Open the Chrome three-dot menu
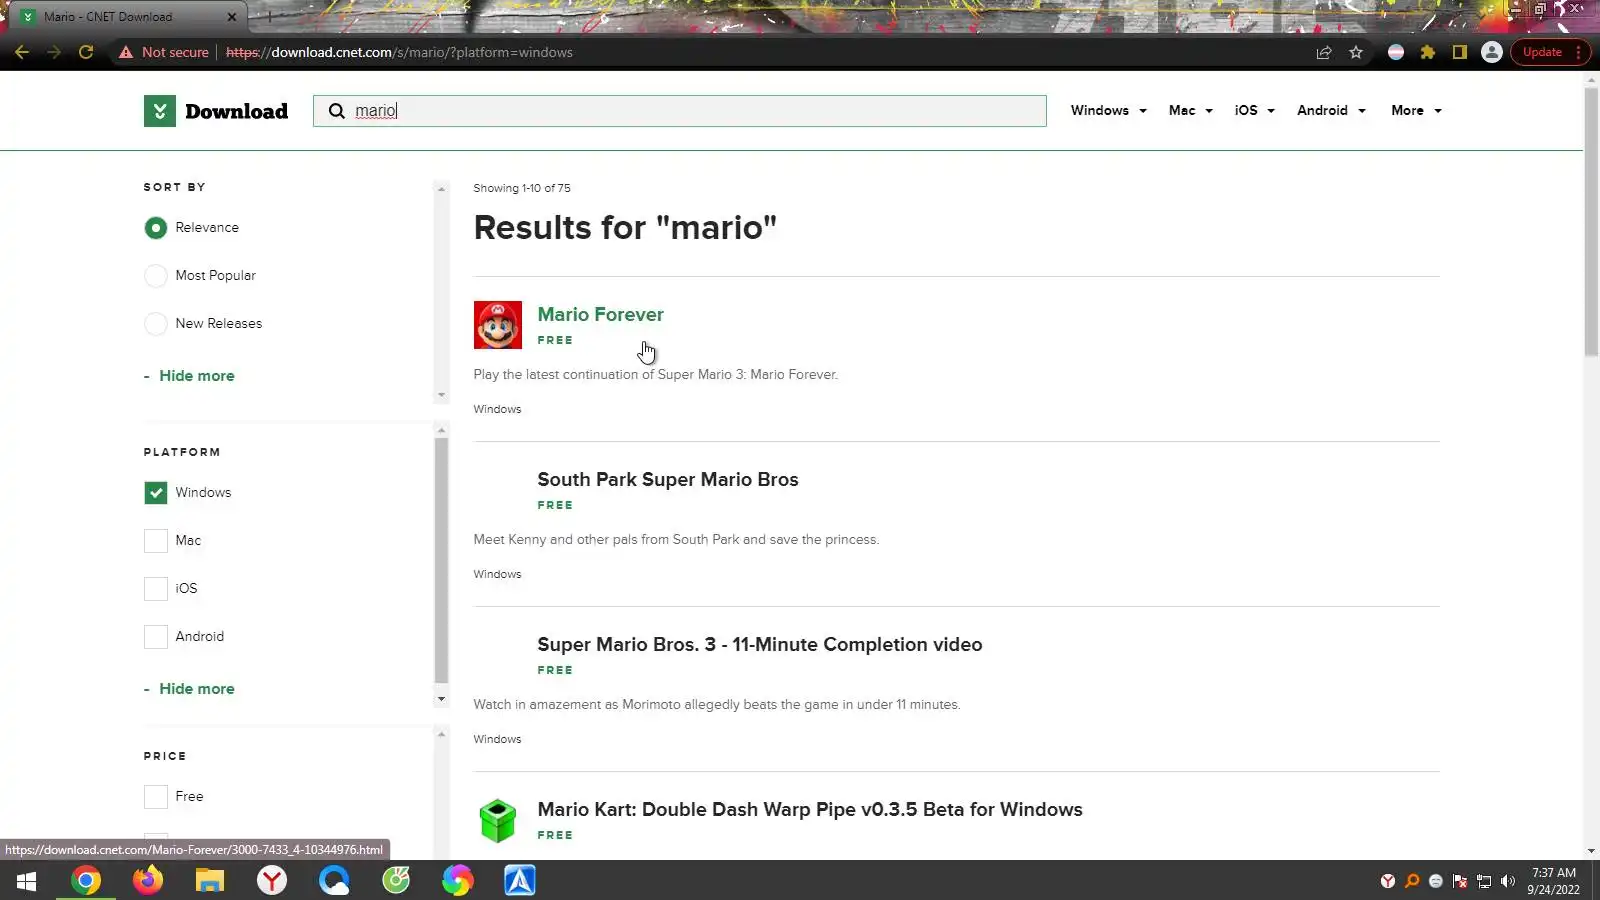This screenshot has height=900, width=1600. coord(1579,52)
